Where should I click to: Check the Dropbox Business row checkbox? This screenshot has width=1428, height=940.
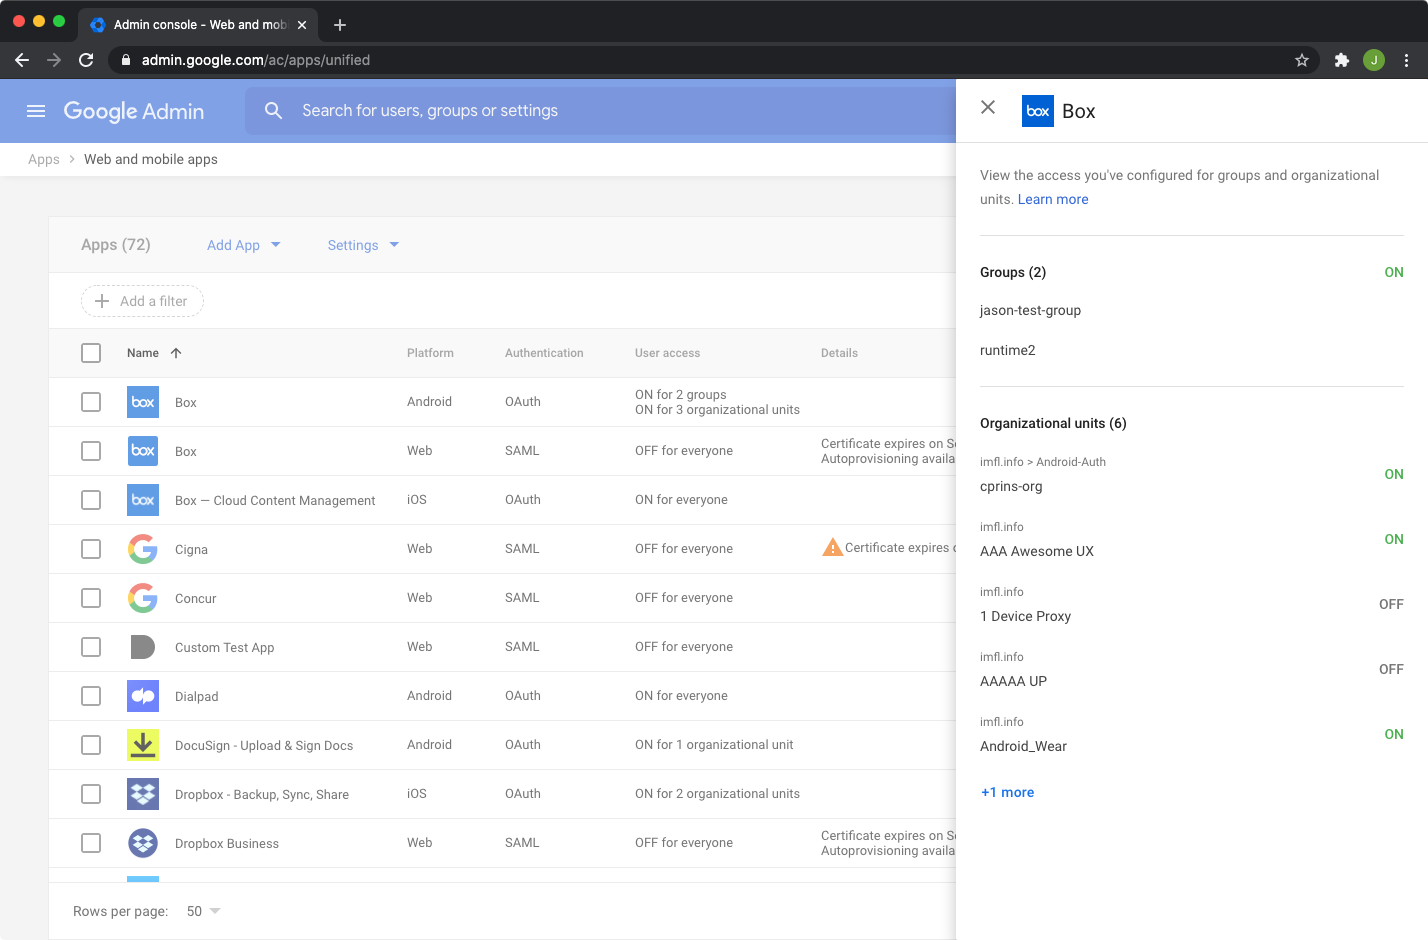[91, 843]
